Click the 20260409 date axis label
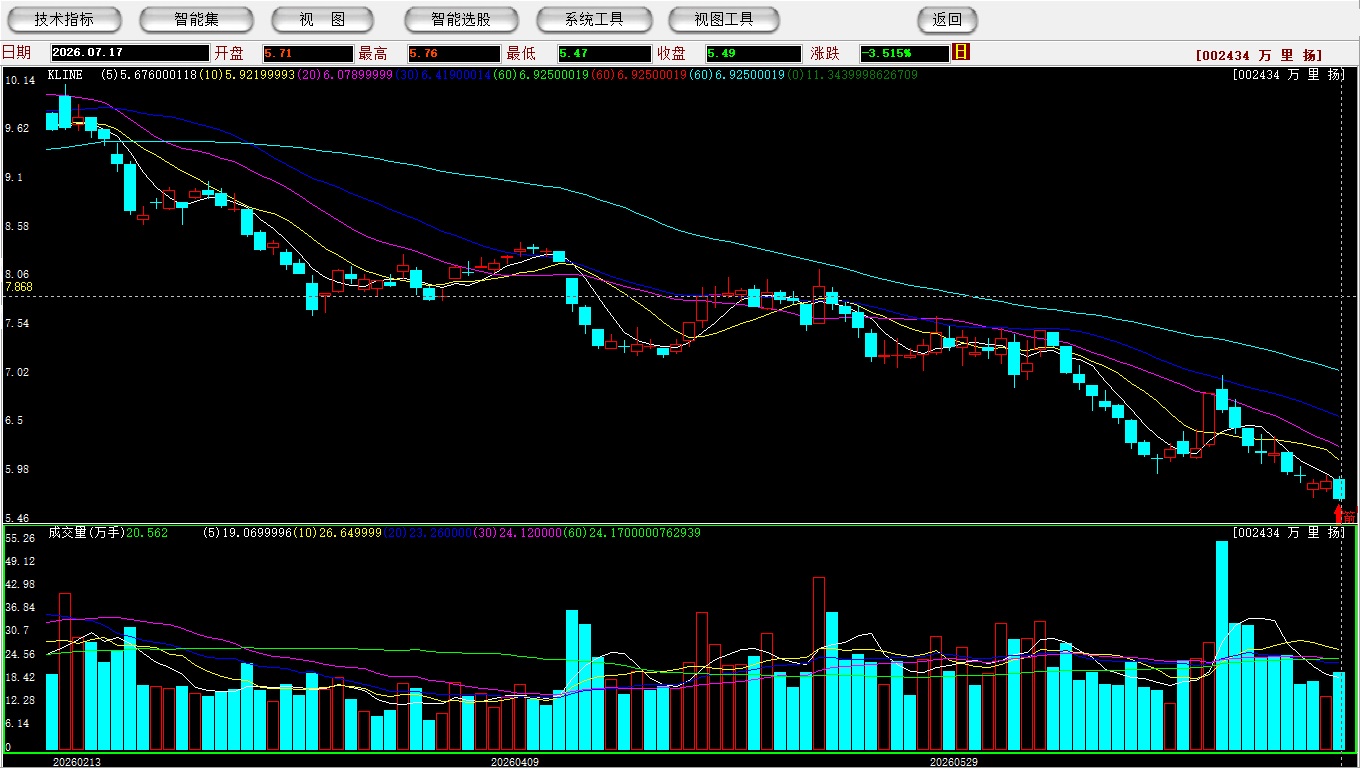The height and width of the screenshot is (768, 1360). click(x=514, y=762)
